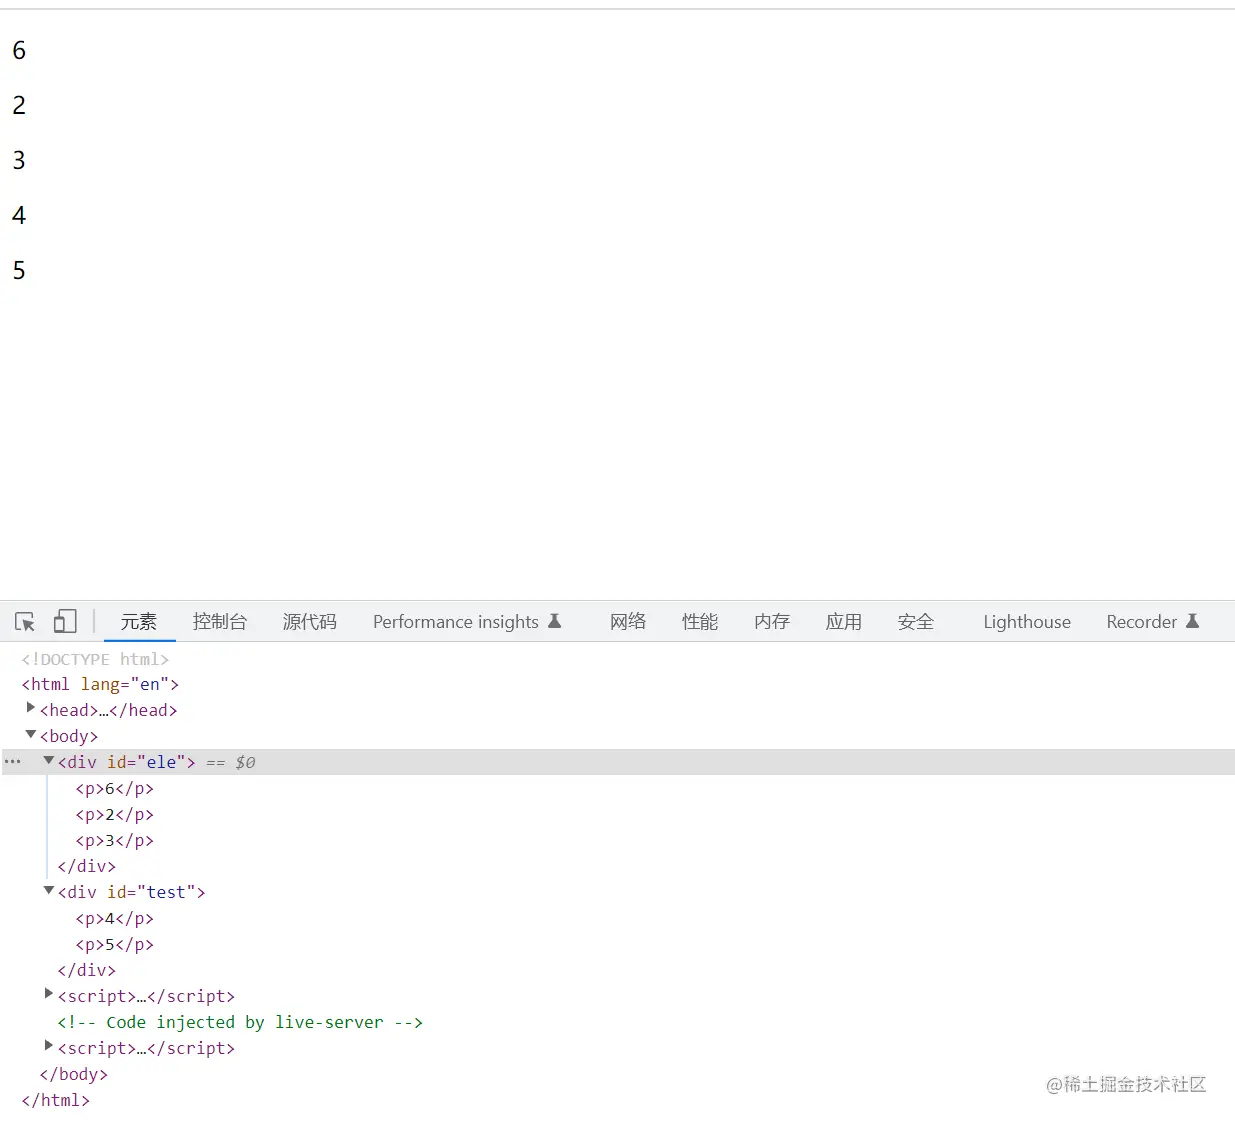Screen dimensions: 1235x1123
Task: Switch to the 元素 tab
Action: (x=139, y=622)
